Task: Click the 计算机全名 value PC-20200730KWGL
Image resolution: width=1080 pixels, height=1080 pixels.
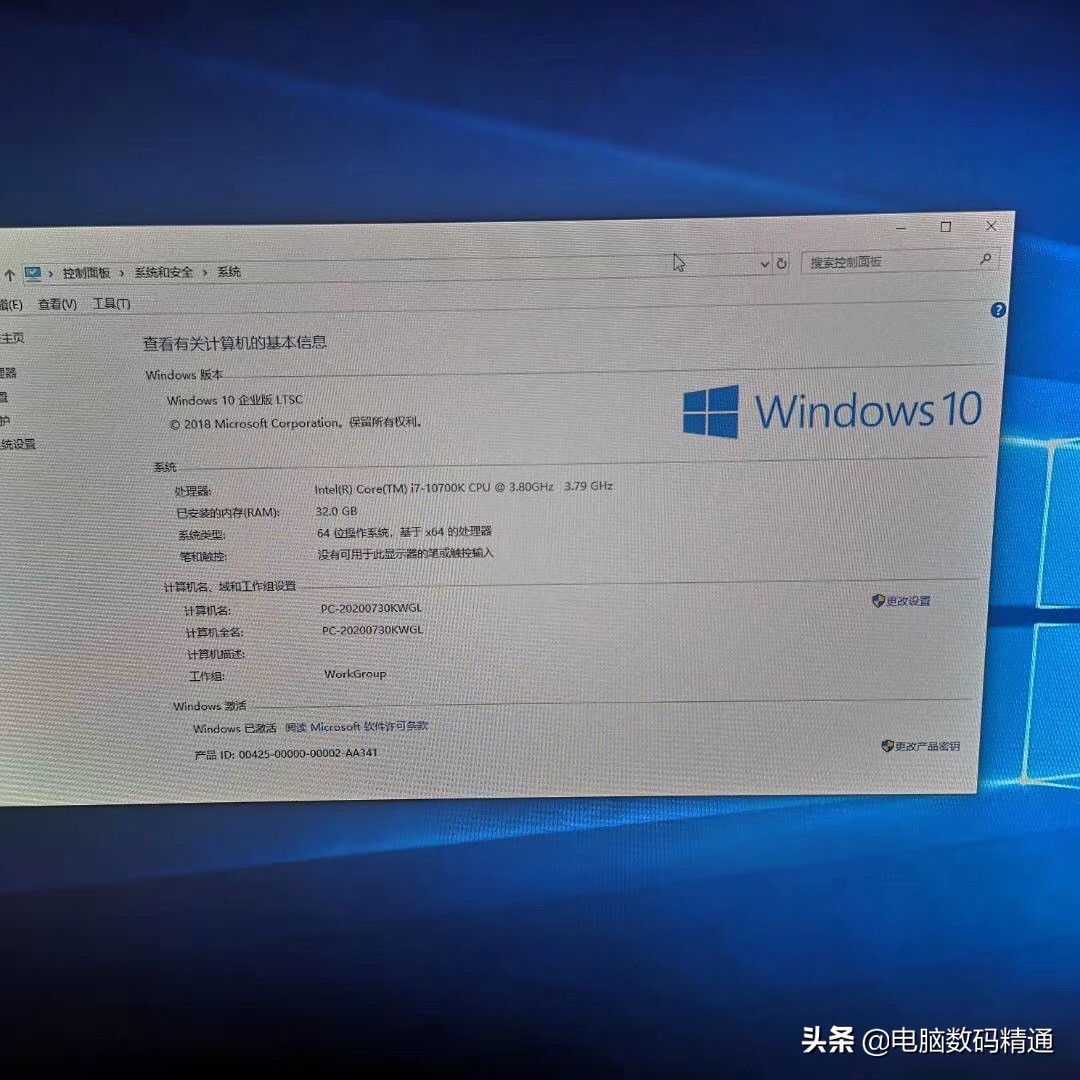Action: 373,630
